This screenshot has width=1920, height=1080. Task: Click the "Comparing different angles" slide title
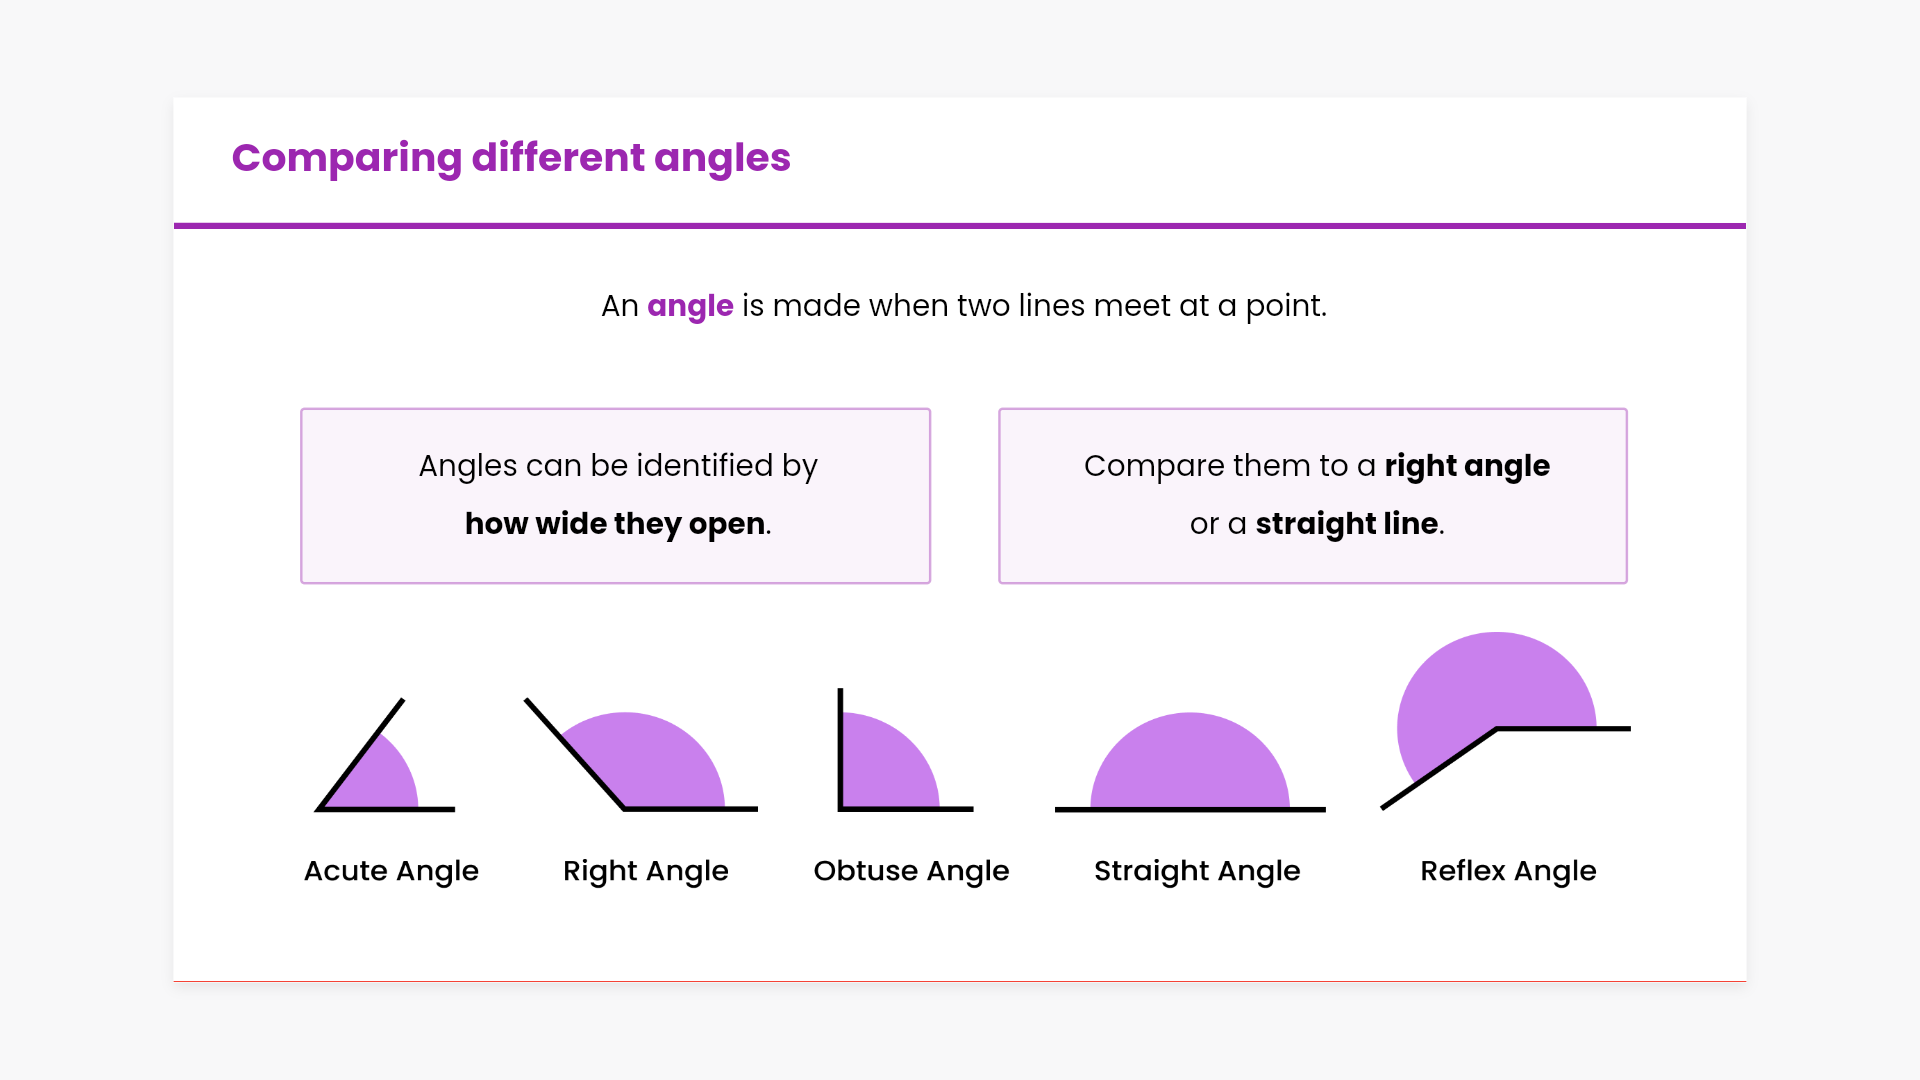coord(511,158)
